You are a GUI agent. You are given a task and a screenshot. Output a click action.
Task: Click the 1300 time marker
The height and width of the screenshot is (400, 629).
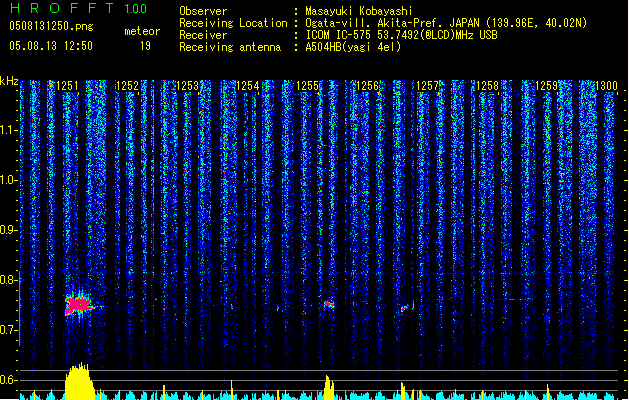[x=607, y=86]
